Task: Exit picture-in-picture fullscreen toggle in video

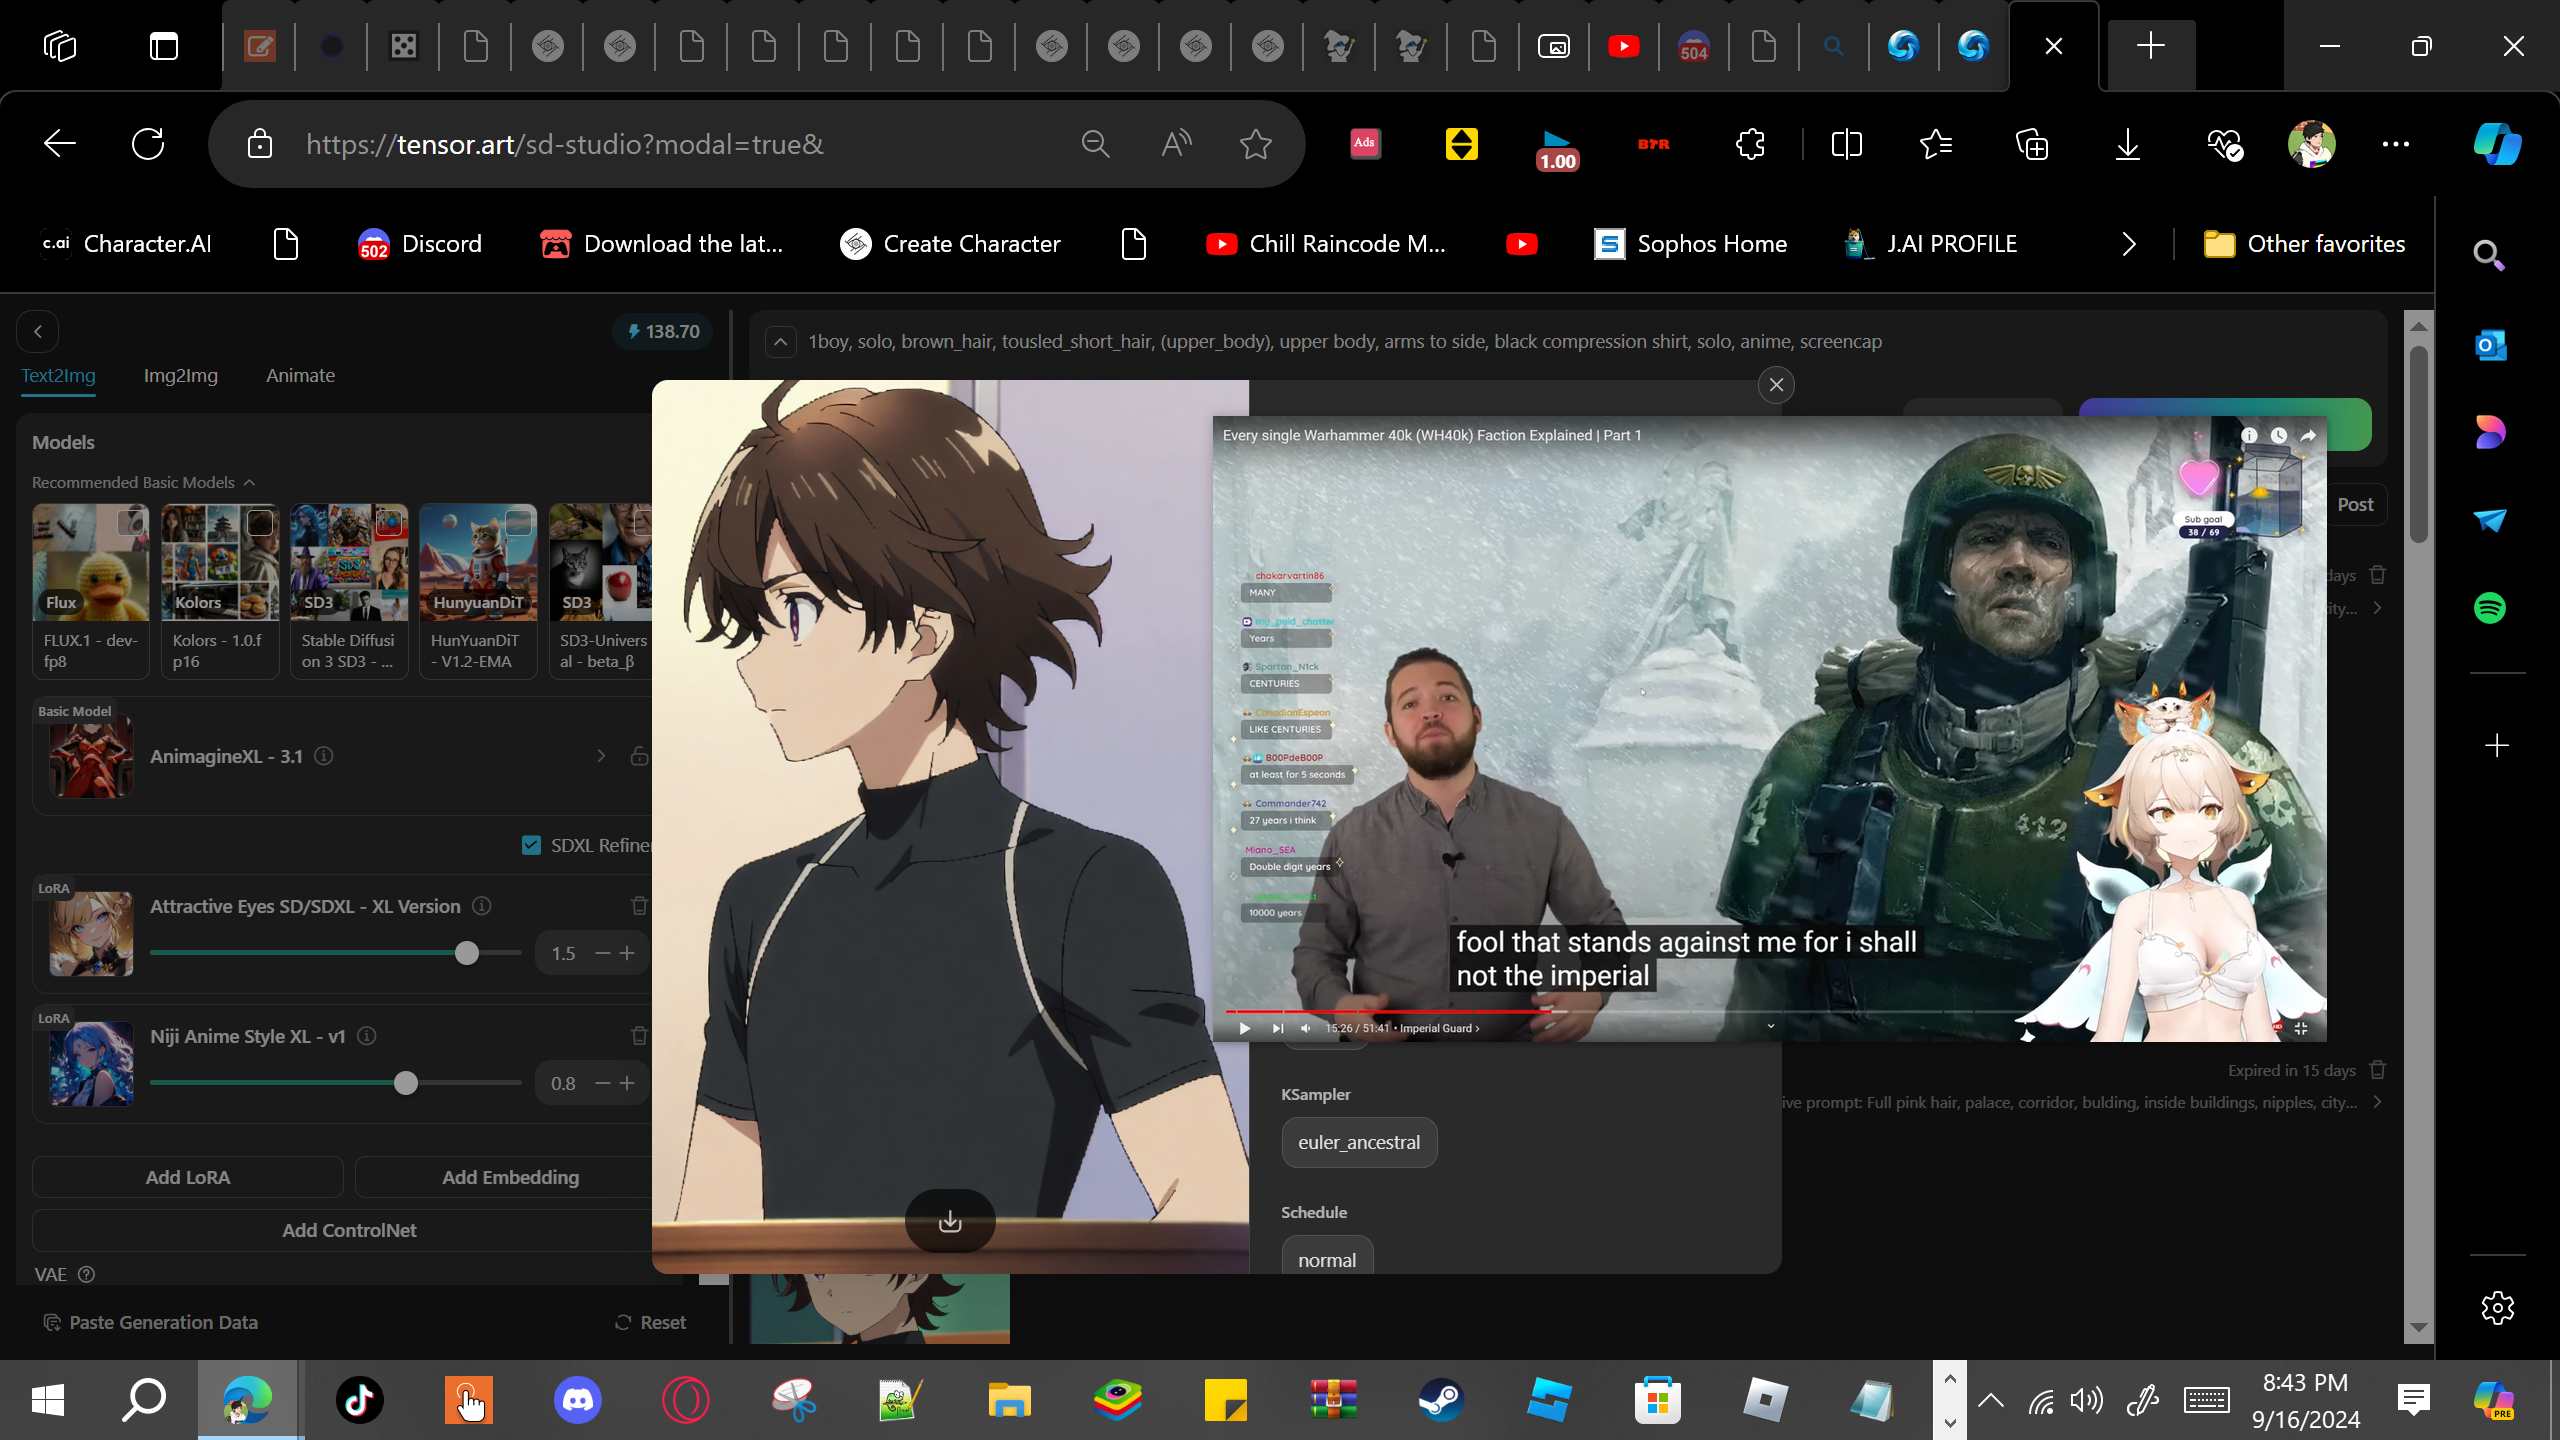Action: (2301, 1028)
